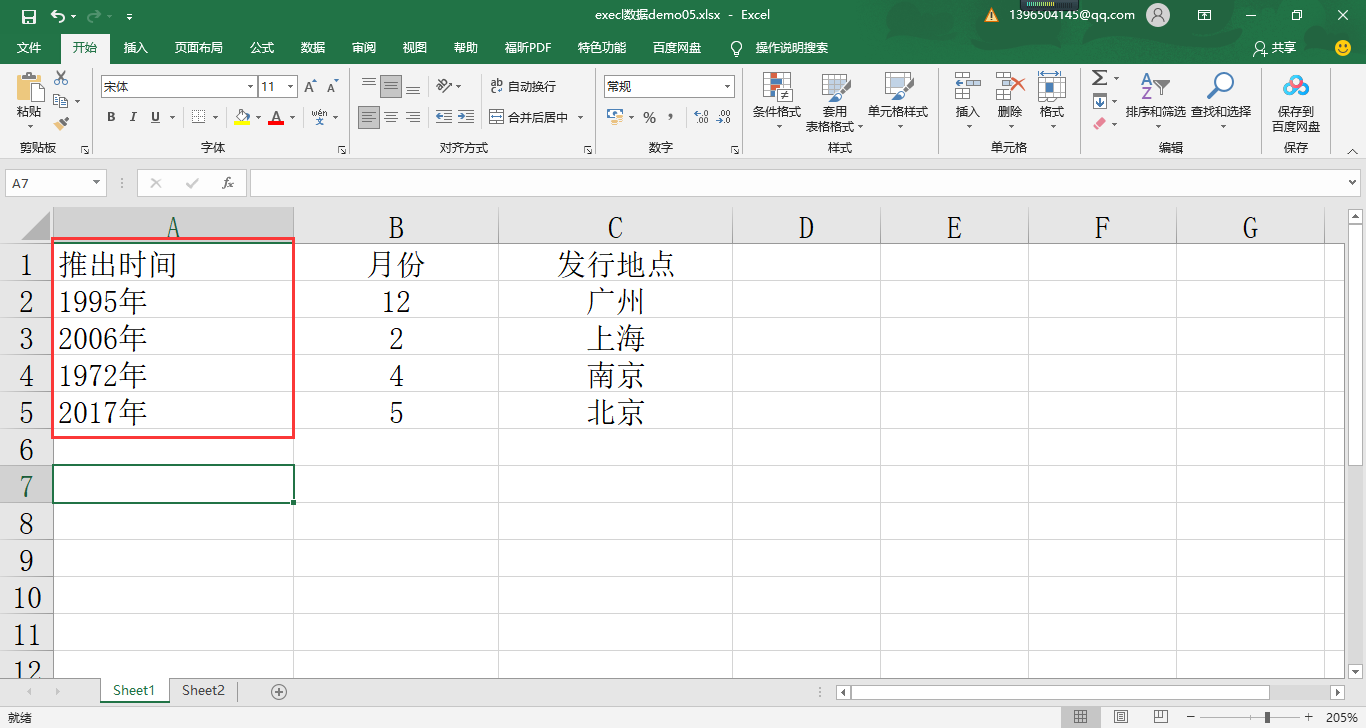Toggle bold formatting

[x=111, y=117]
